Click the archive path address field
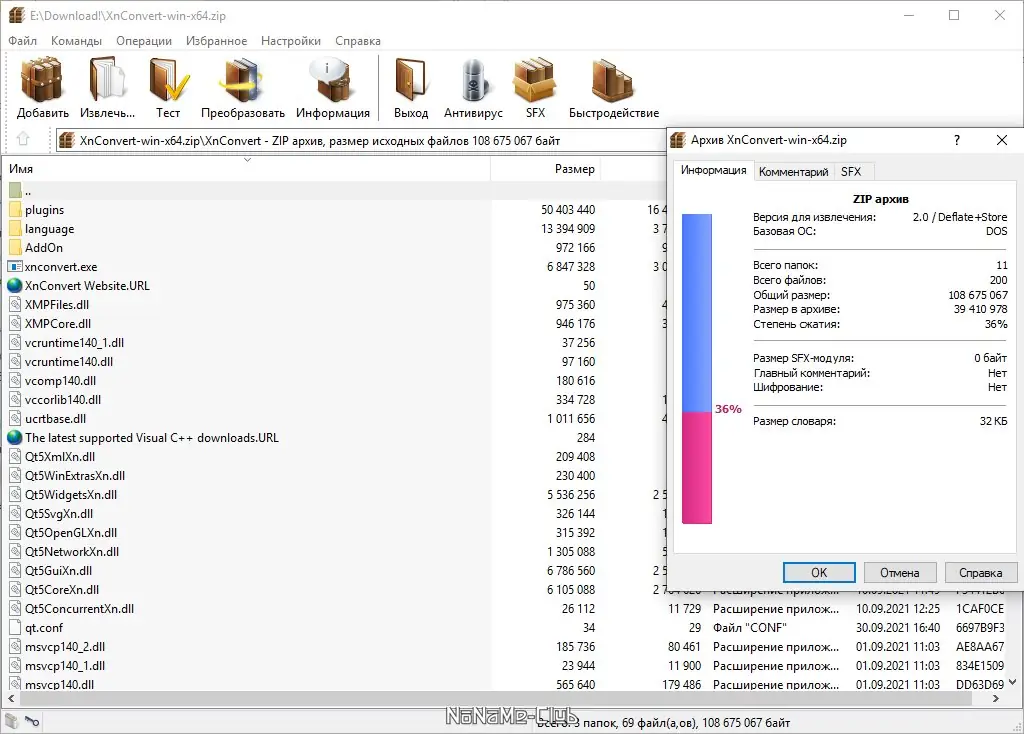This screenshot has width=1024, height=734. 361,140
